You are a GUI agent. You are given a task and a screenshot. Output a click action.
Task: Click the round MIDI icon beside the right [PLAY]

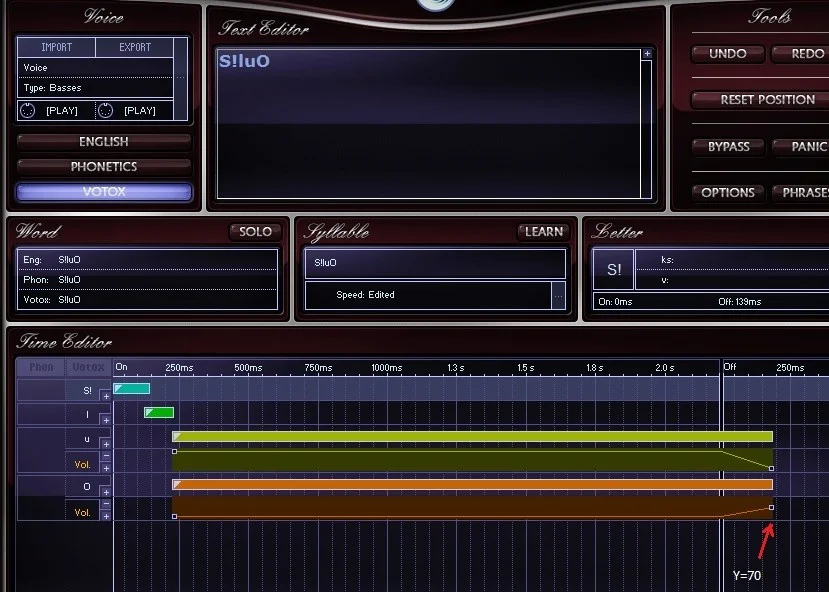[105, 110]
